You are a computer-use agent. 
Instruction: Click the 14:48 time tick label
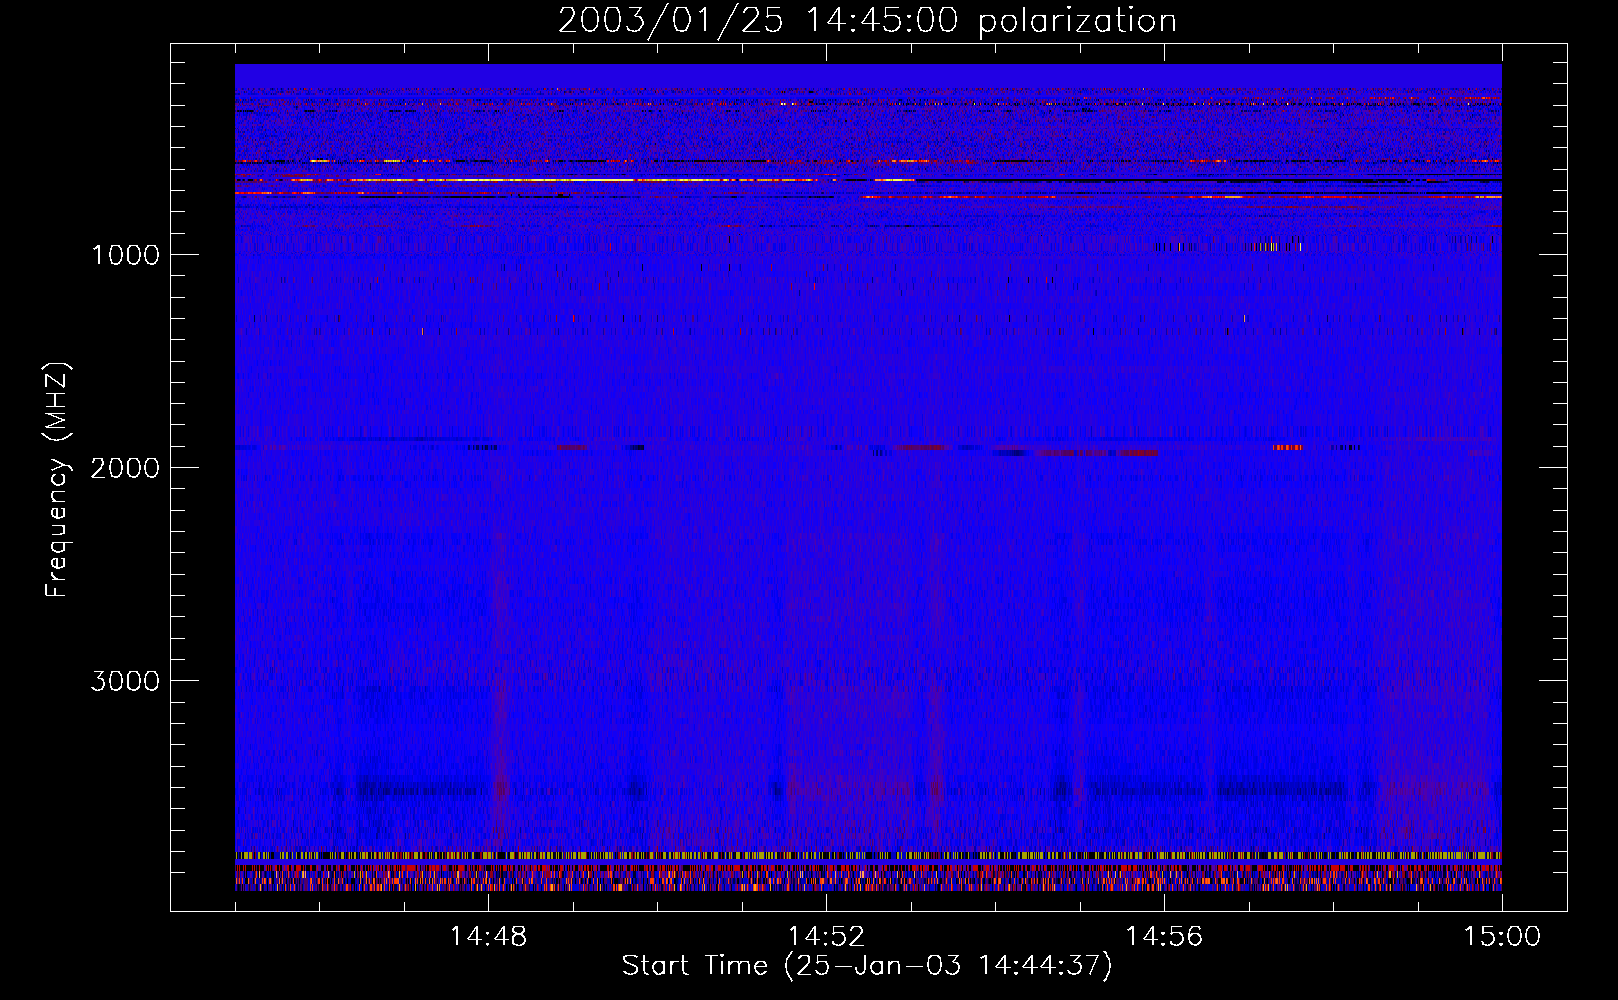coord(488,937)
